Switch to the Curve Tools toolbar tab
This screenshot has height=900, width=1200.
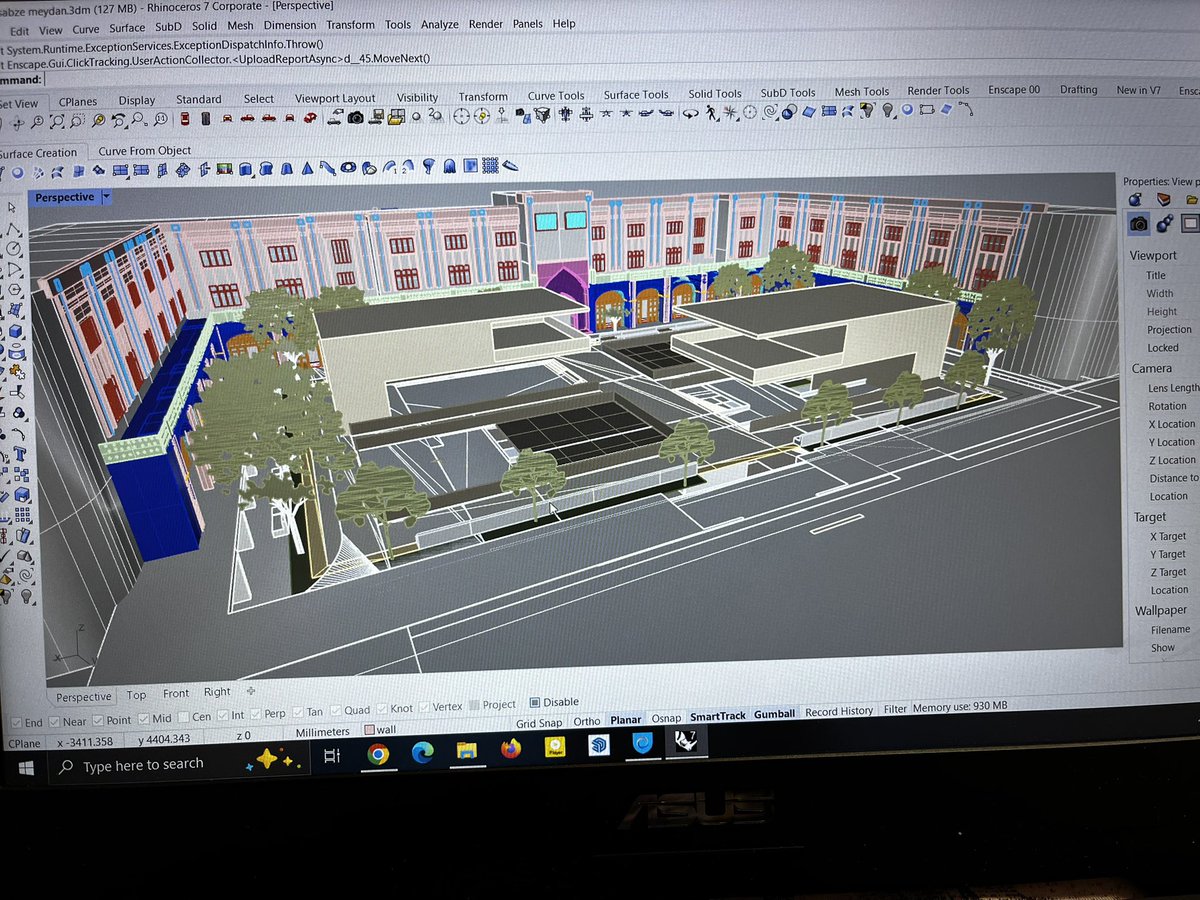556,96
